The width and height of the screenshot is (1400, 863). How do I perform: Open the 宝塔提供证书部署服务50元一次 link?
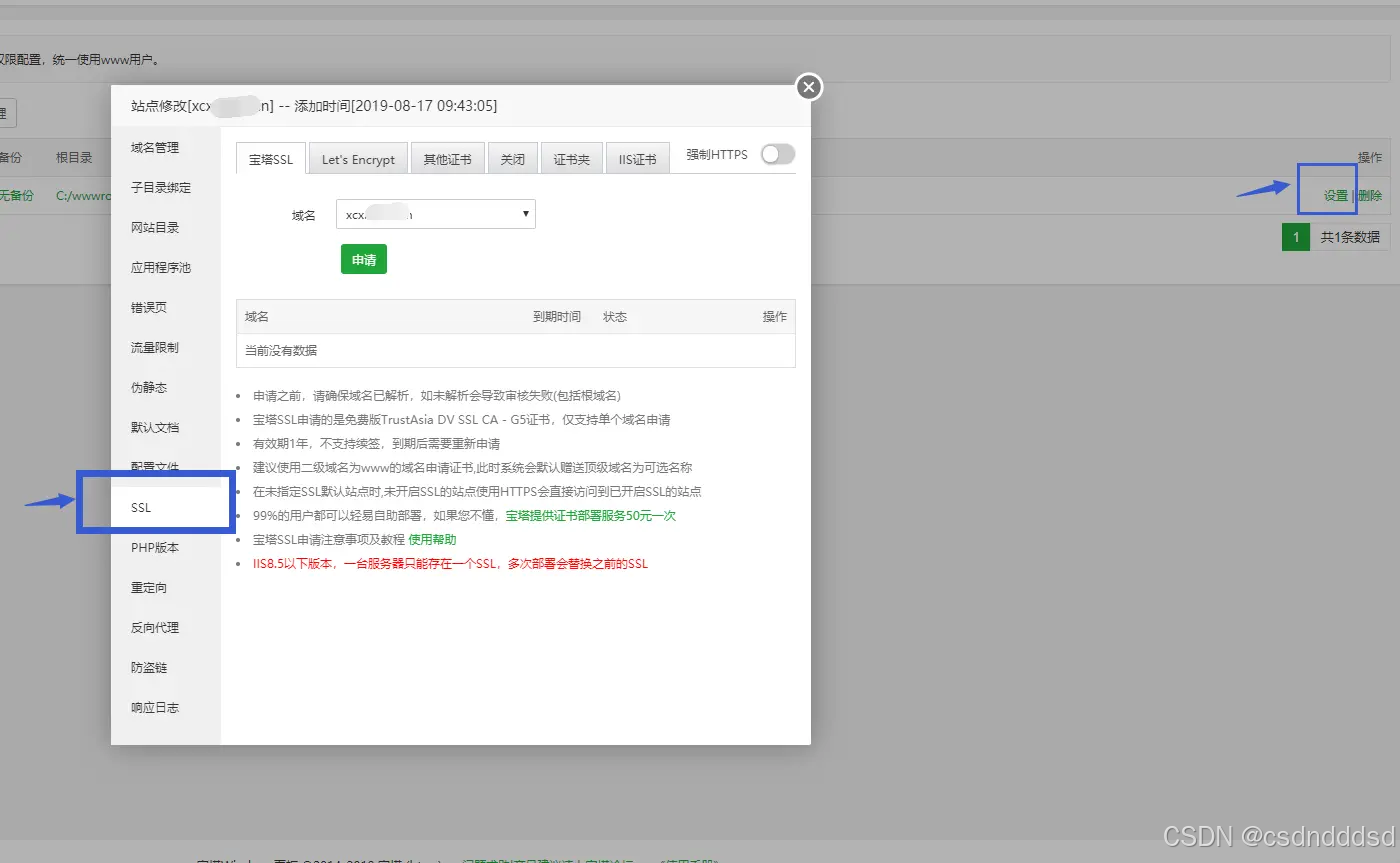tap(590, 515)
